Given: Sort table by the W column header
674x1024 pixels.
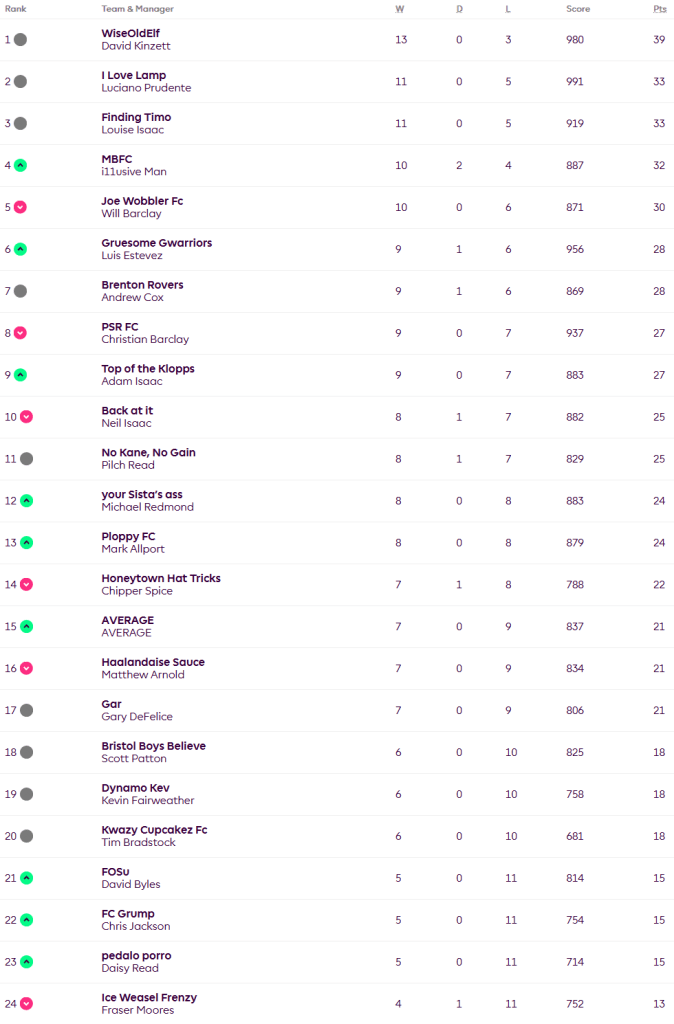Looking at the screenshot, I should 399,9.
